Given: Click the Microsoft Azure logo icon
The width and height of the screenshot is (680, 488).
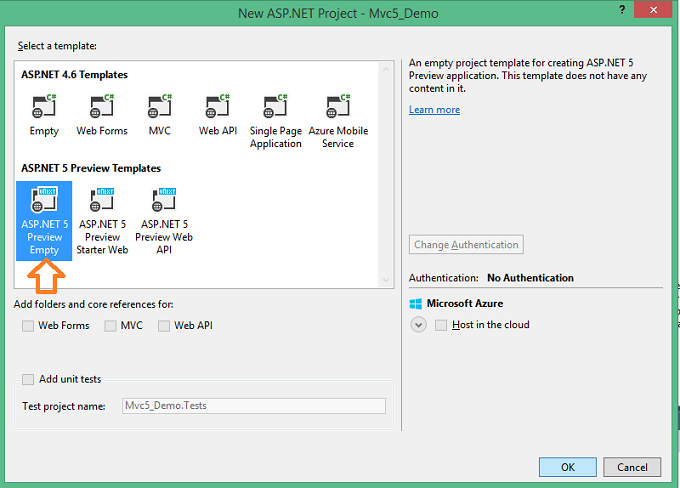Looking at the screenshot, I should [x=415, y=304].
